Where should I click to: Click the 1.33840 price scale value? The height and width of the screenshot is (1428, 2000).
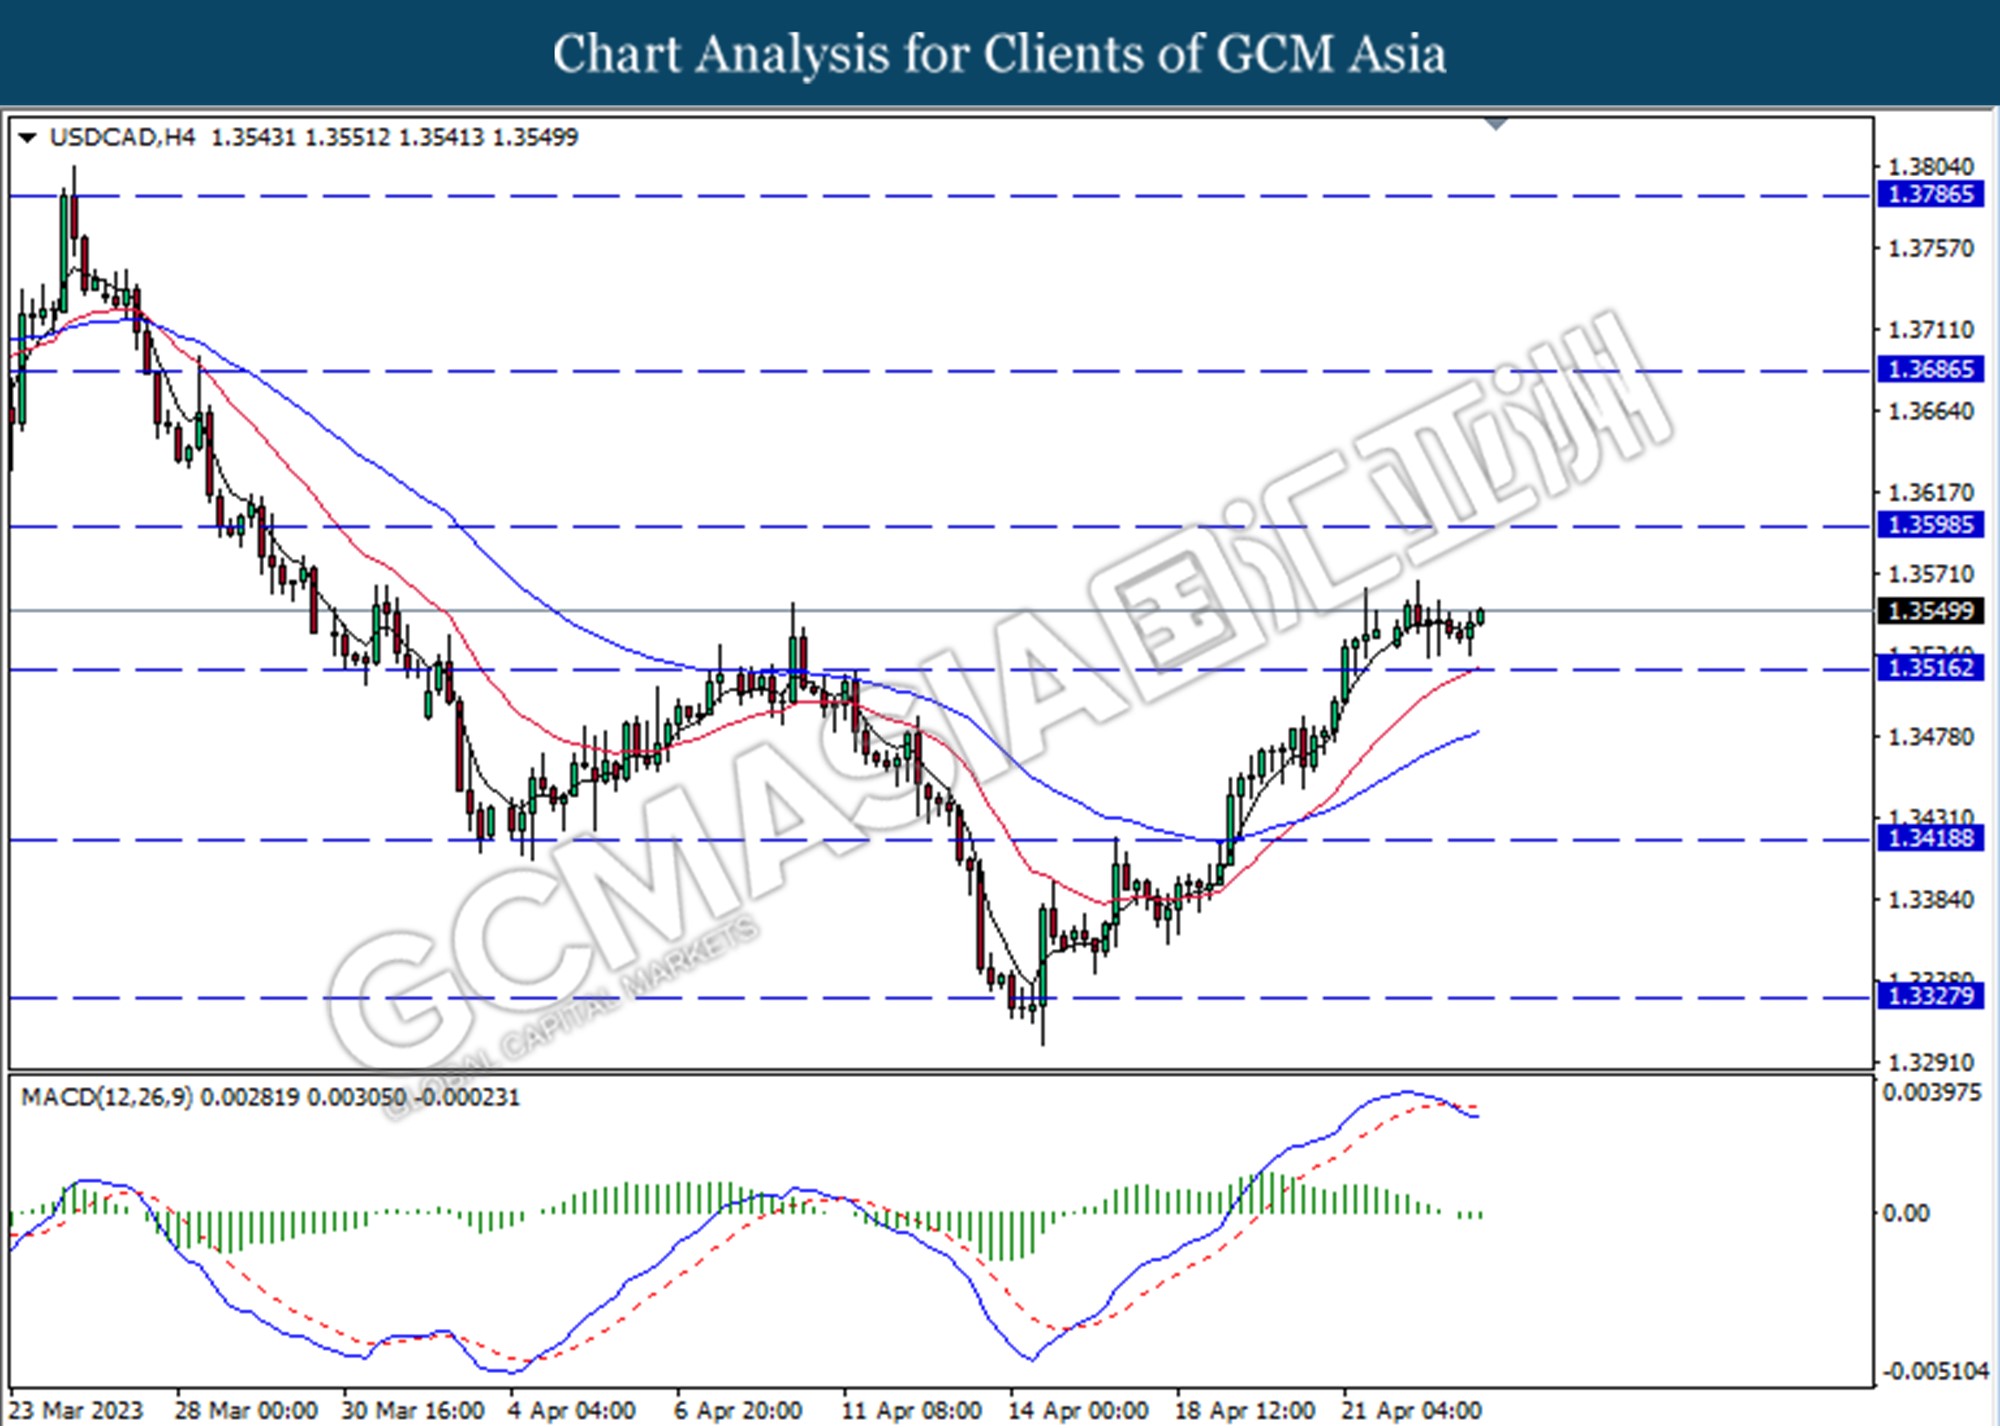click(x=1930, y=900)
